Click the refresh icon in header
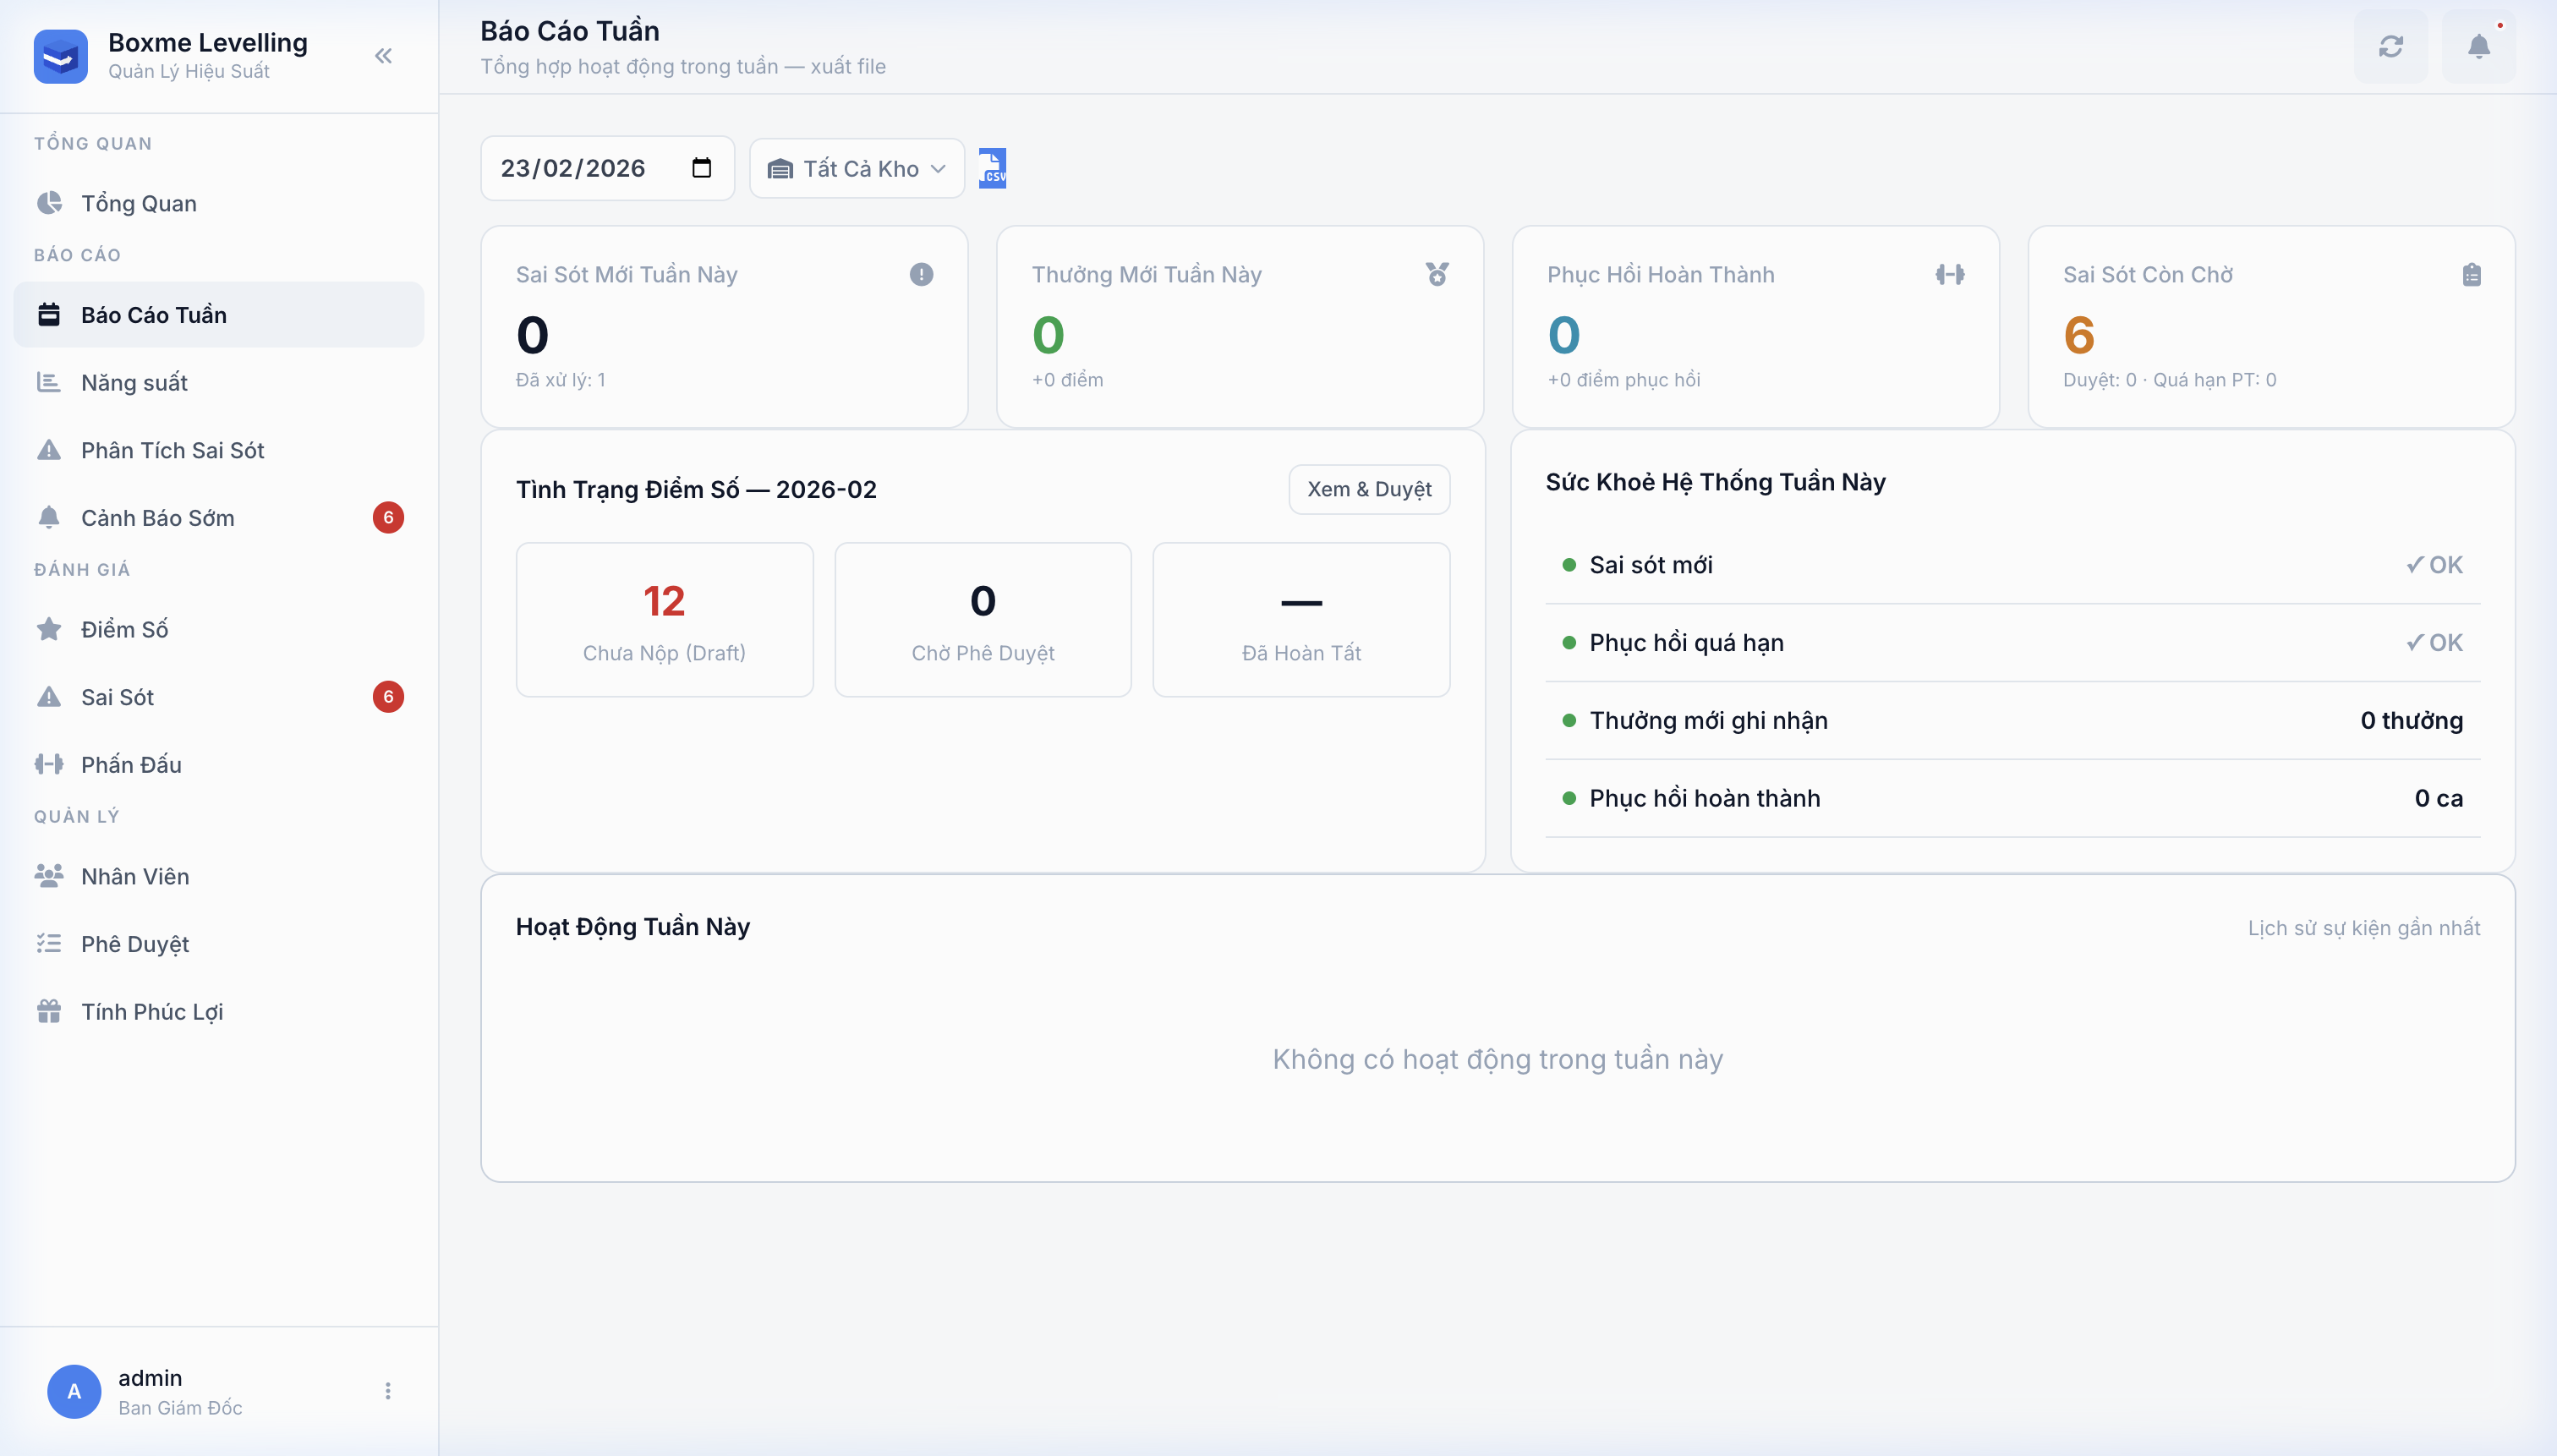The height and width of the screenshot is (1456, 2557). (x=2390, y=47)
